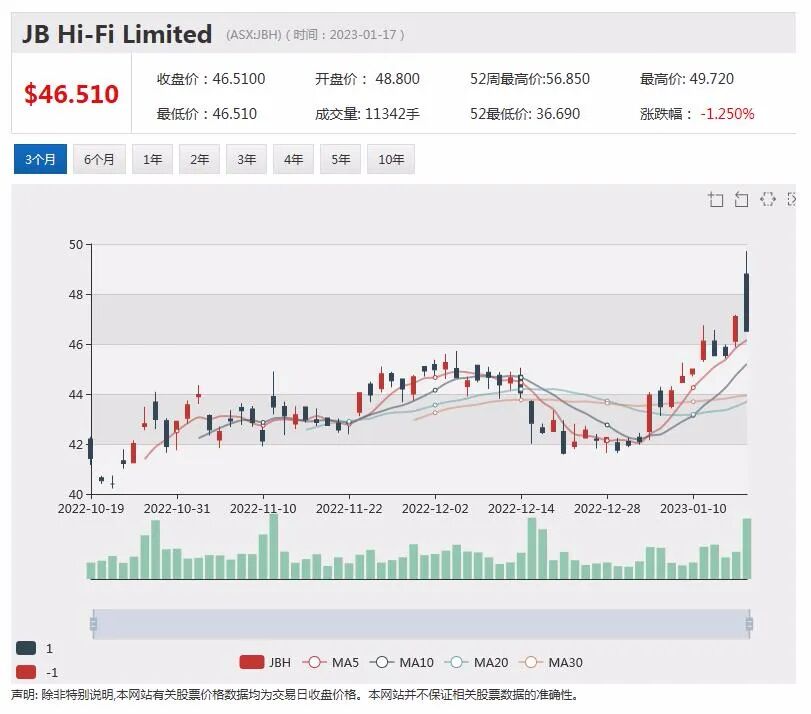Click the y-axis label 48
Viewport: 811px width, 714px height.
76,294
